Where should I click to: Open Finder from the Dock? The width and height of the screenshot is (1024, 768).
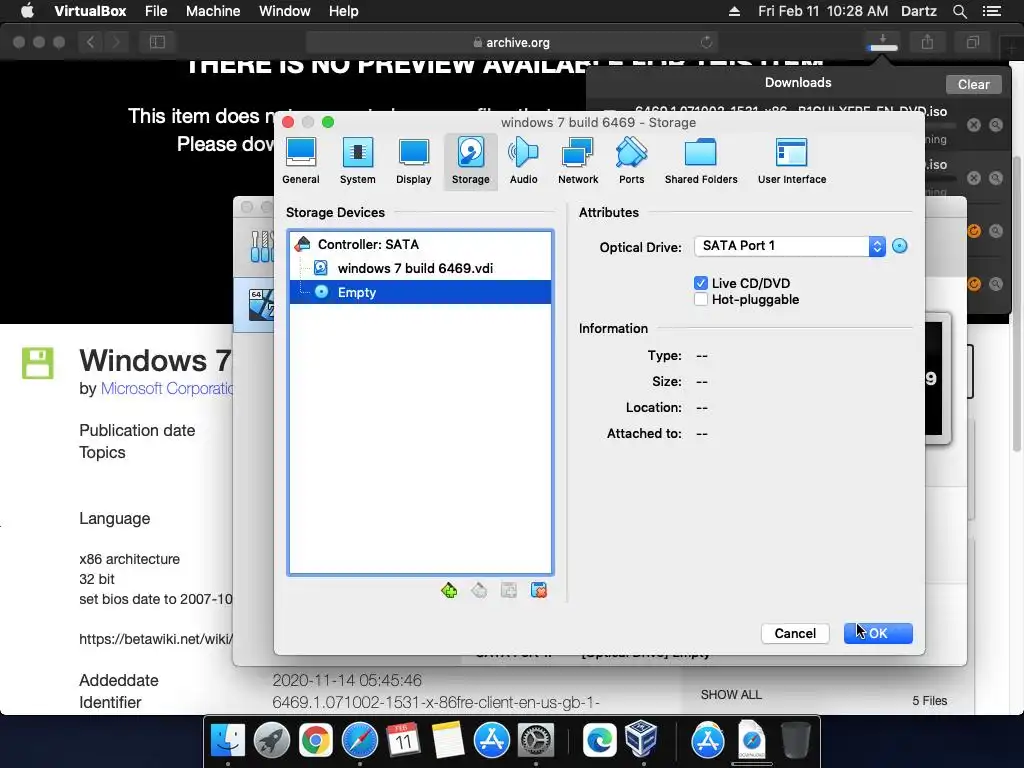(x=227, y=741)
